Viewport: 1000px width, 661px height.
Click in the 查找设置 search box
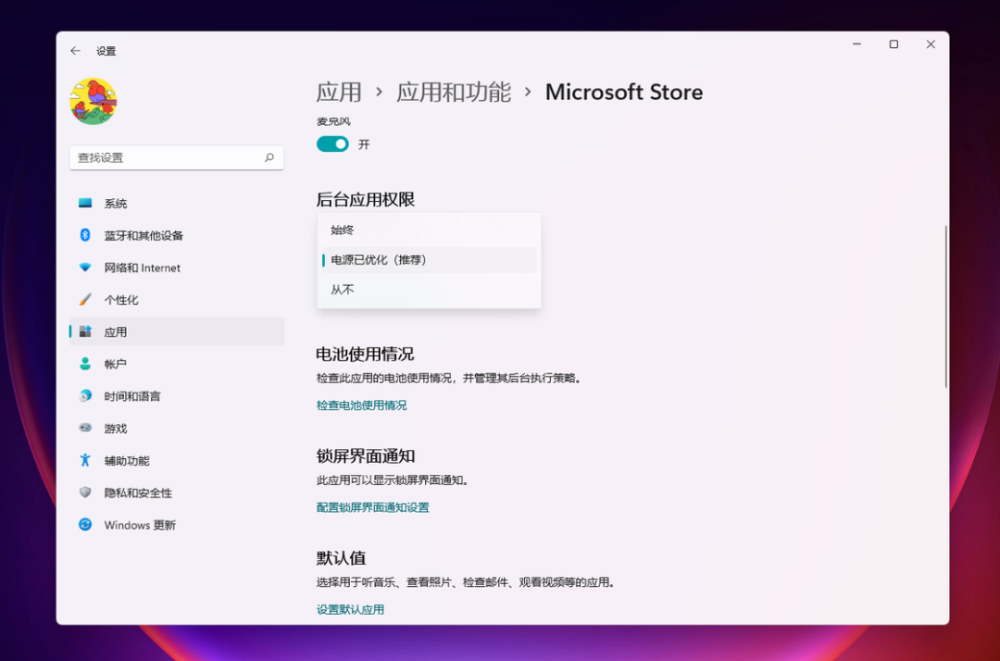[x=165, y=158]
